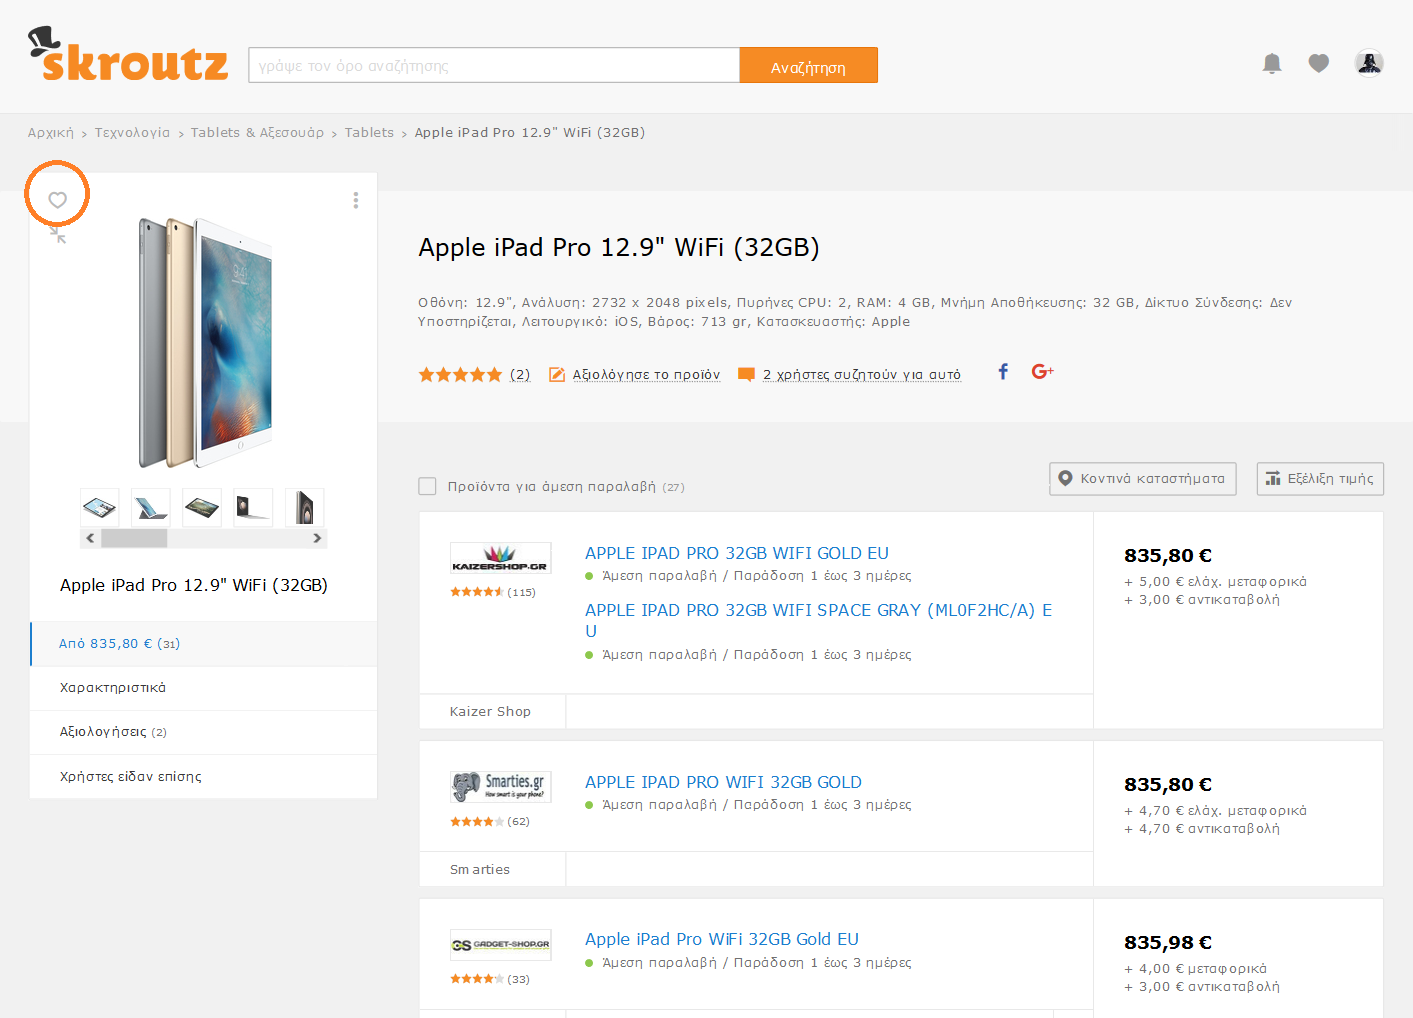The height and width of the screenshot is (1018, 1413).
Task: Click the (2) reviews count
Action: pos(520,375)
